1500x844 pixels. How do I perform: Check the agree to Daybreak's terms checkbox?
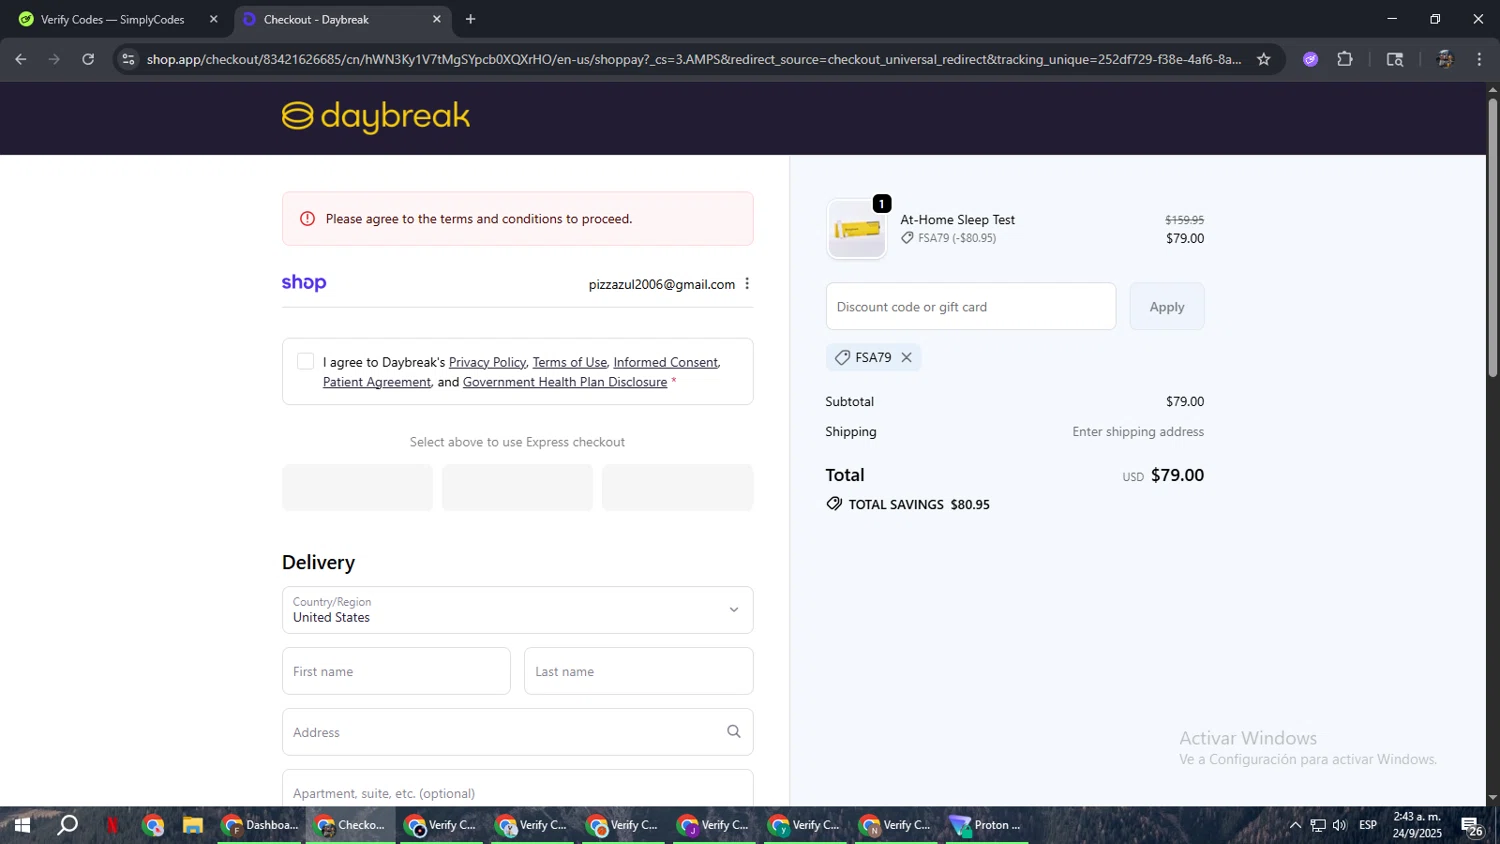tap(305, 362)
